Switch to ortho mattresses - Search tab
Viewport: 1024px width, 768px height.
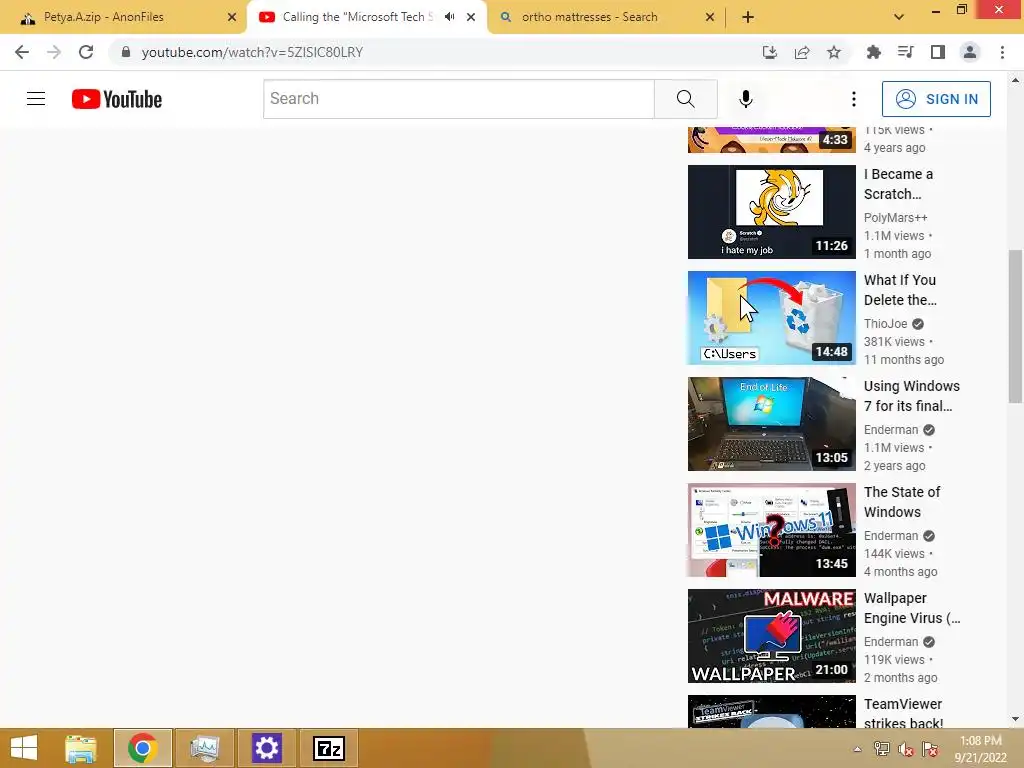[x=590, y=17]
